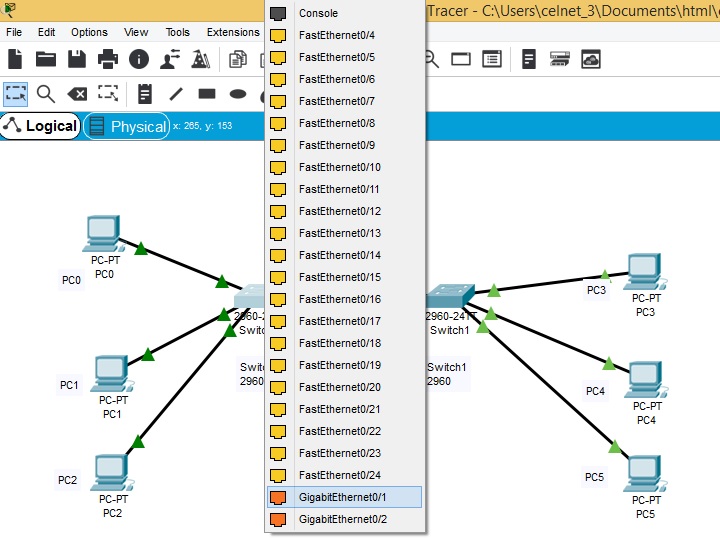Pick the Draw Line tool

(x=176, y=94)
